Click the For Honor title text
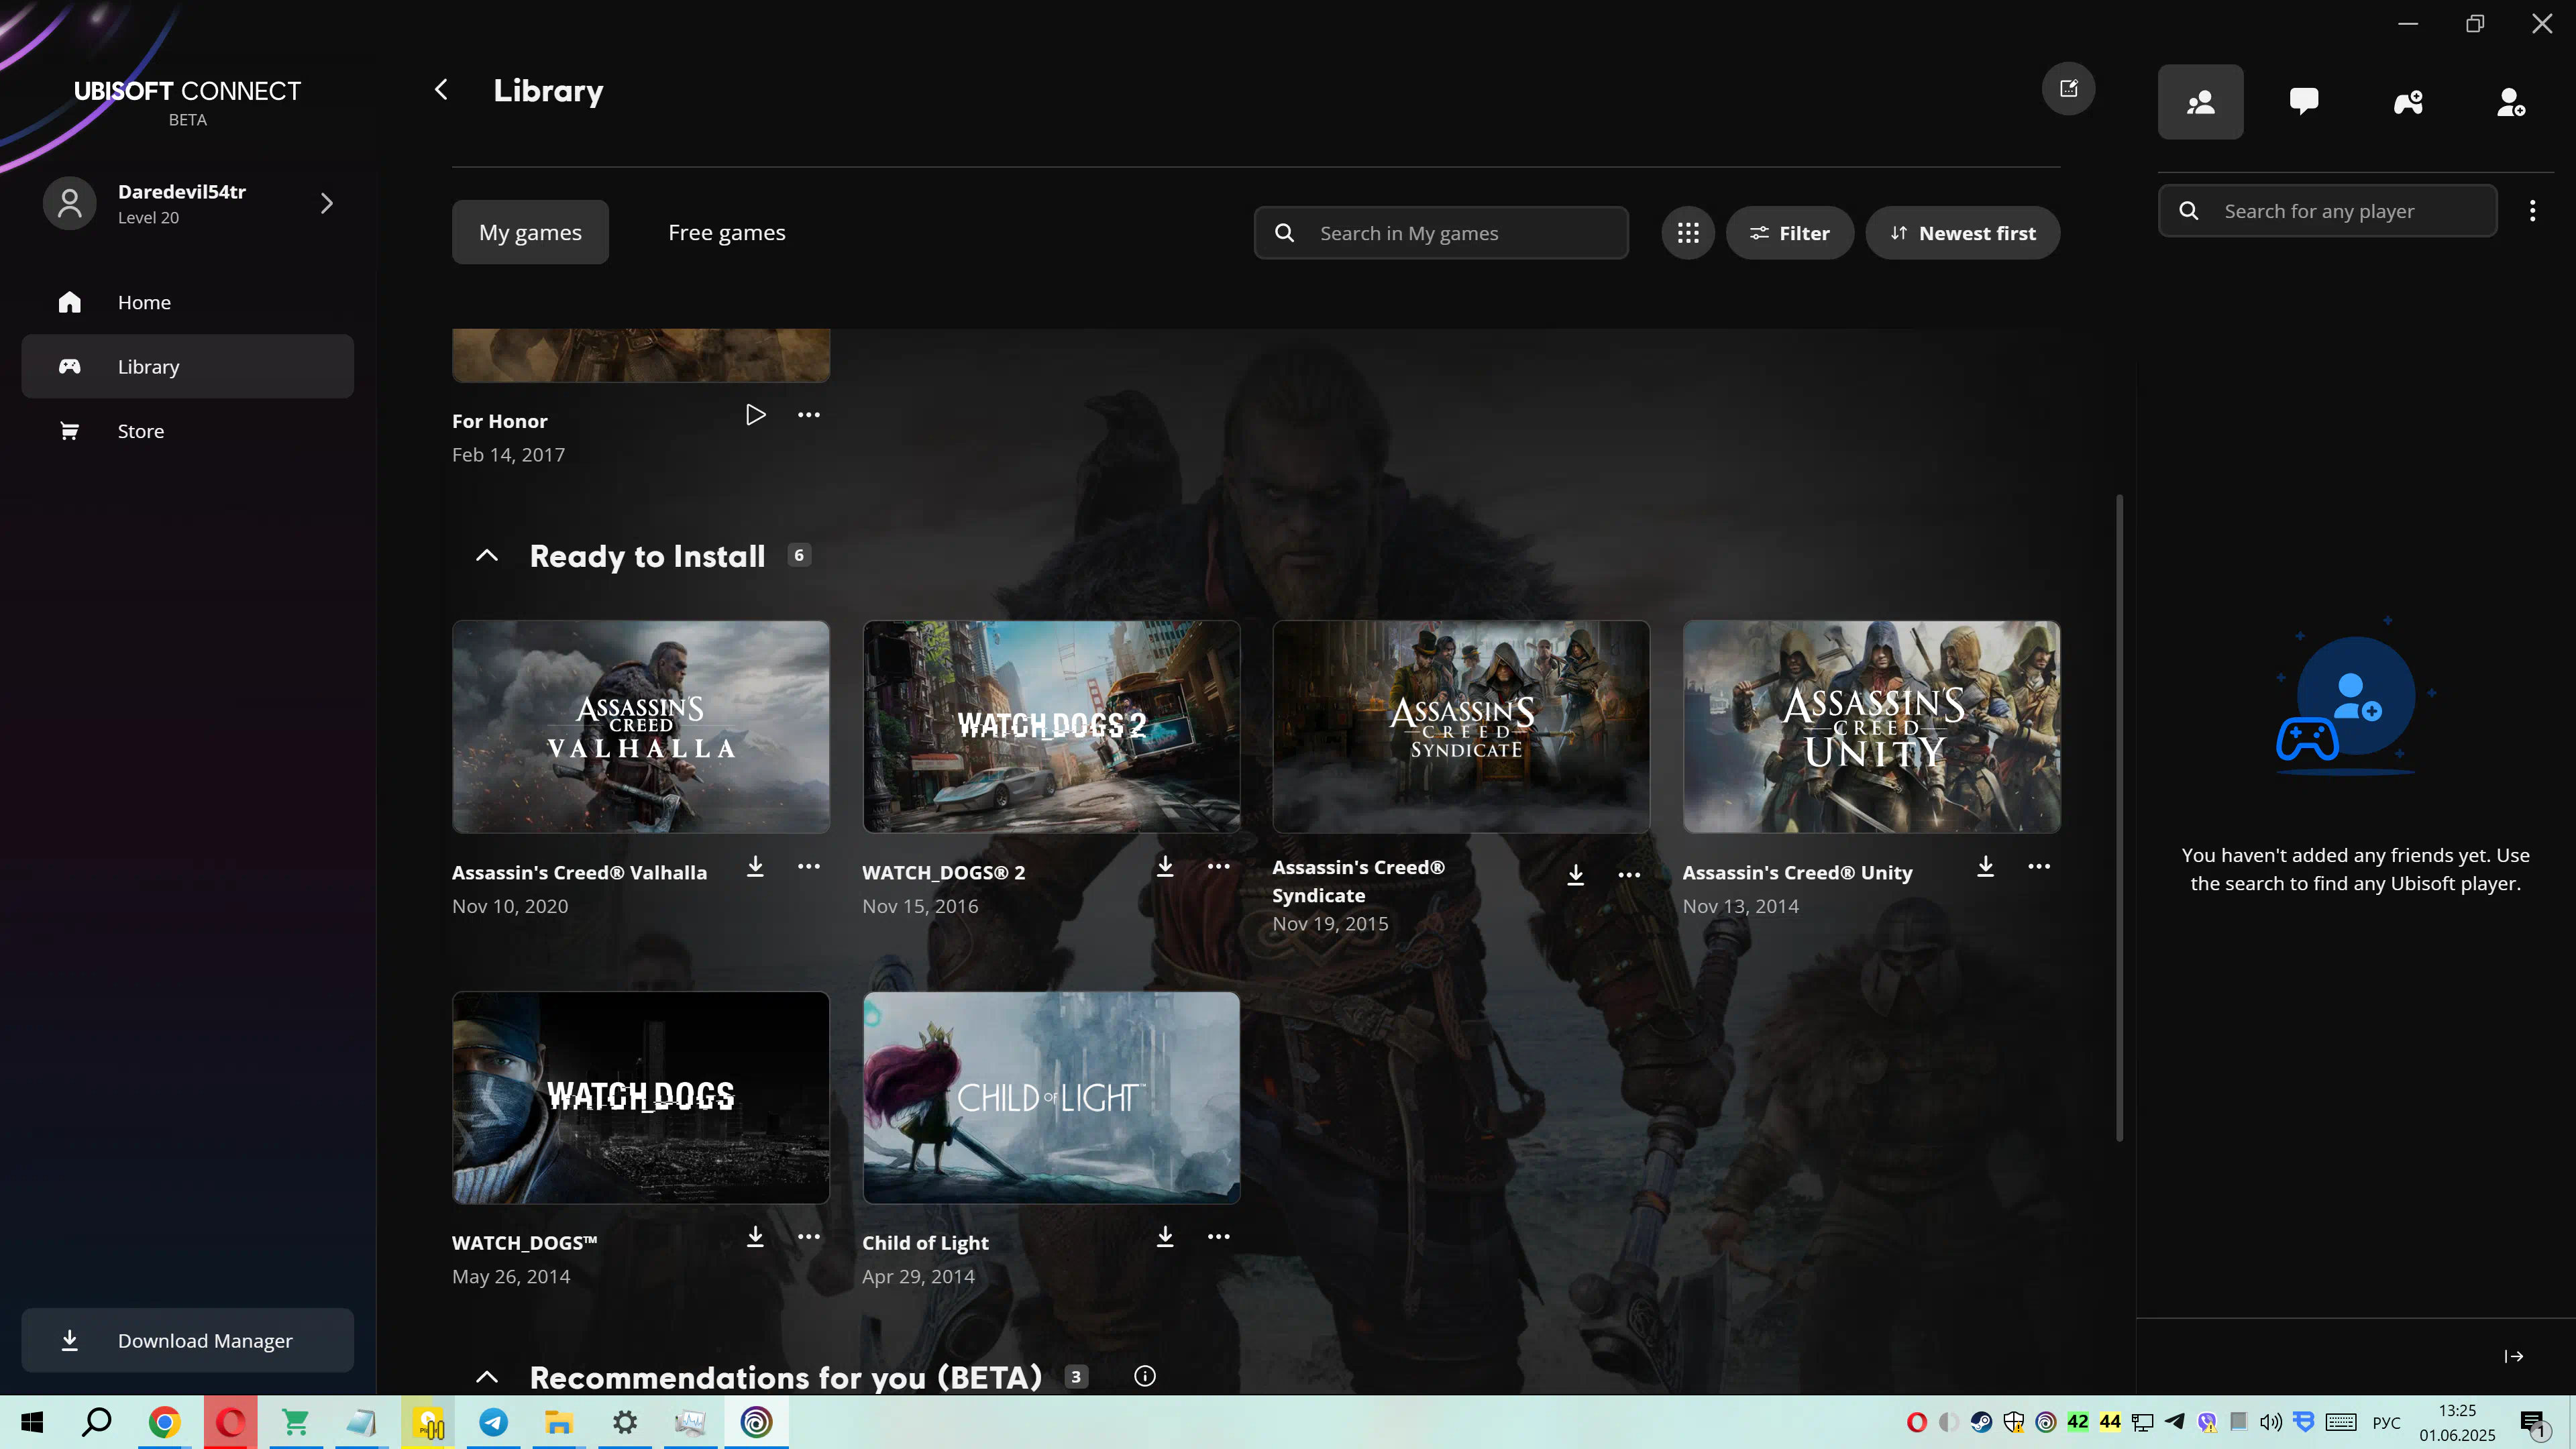The image size is (2576, 1449). click(x=499, y=421)
